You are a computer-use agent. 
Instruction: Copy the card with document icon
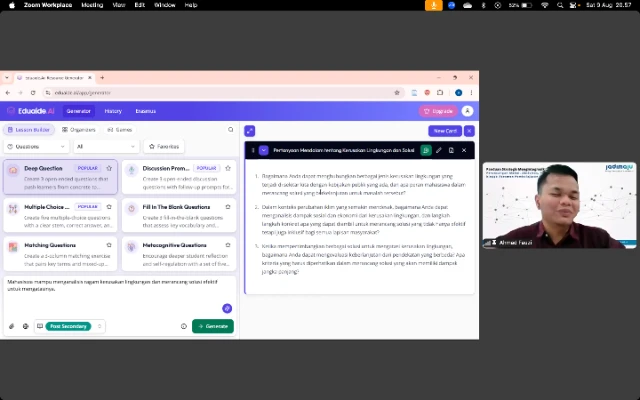click(451, 150)
